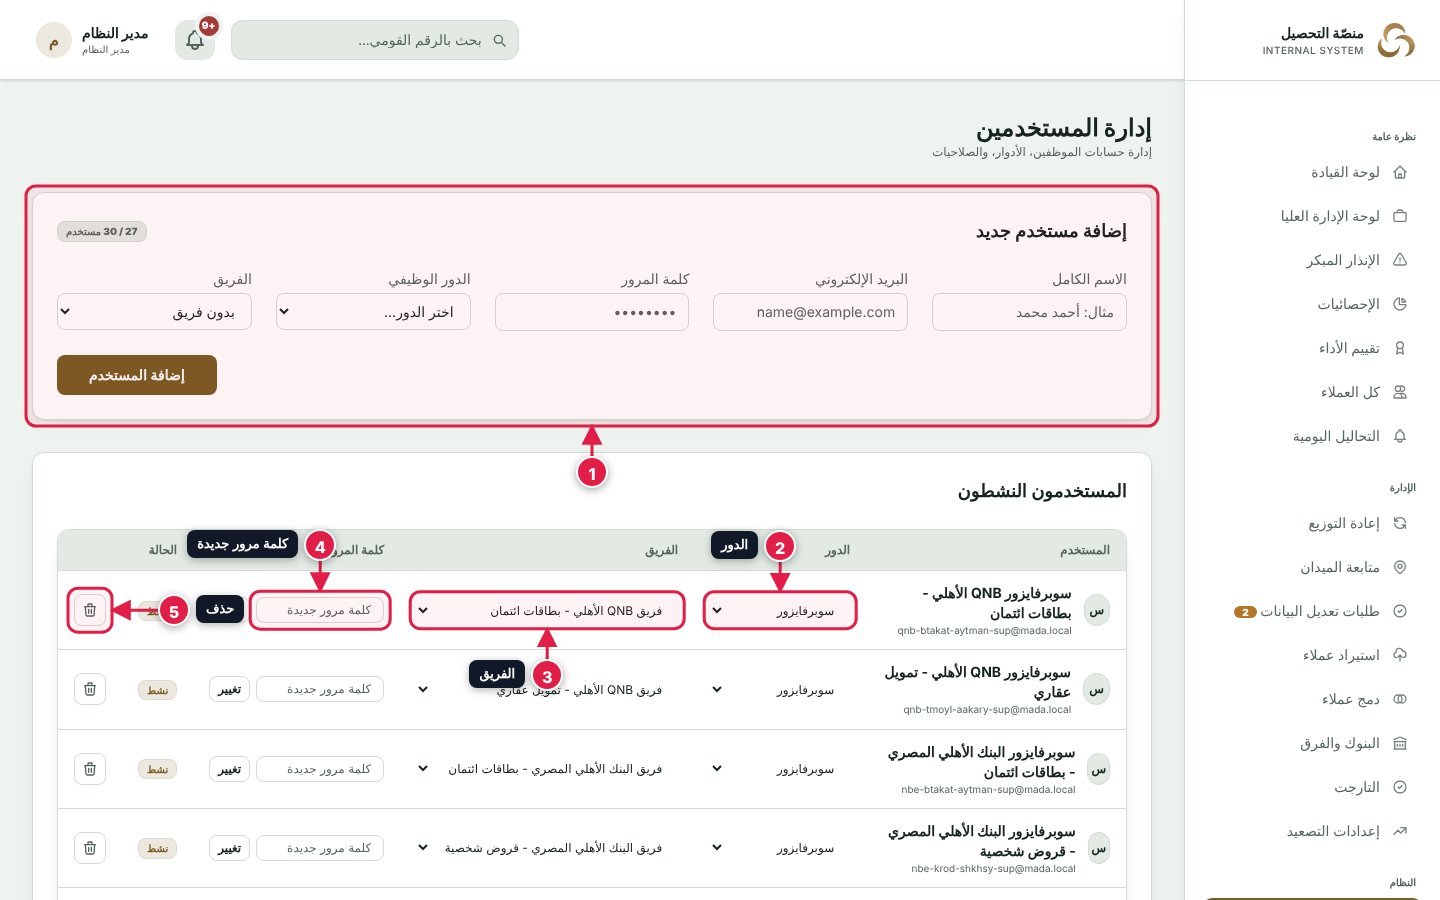Focus the new user كلمة المرور field
Image resolution: width=1440 pixels, height=900 pixels.
pos(592,312)
